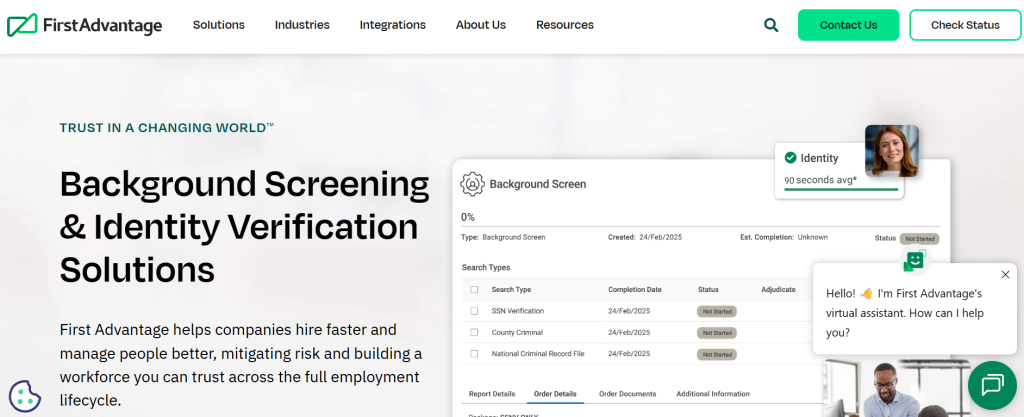Click the Est. Completion Unknown text
Image resolution: width=1024 pixels, height=417 pixels.
point(784,237)
